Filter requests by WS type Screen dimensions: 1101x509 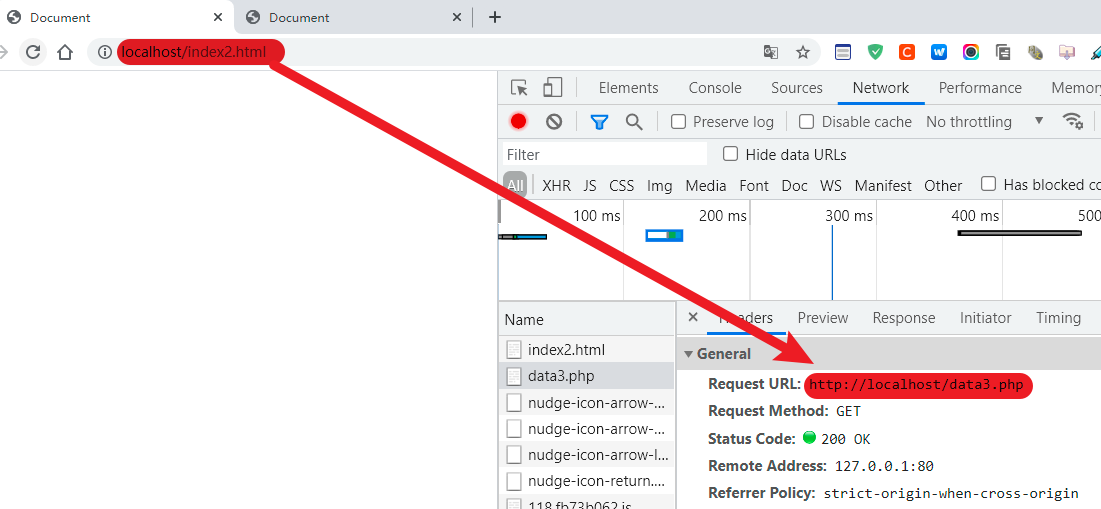[x=831, y=185]
